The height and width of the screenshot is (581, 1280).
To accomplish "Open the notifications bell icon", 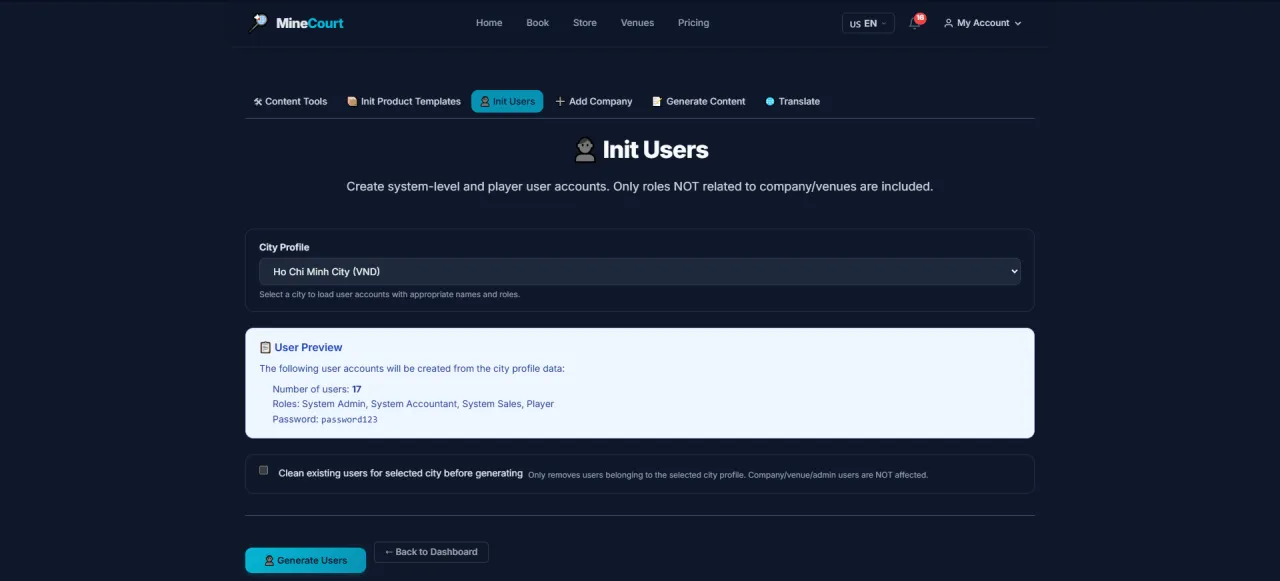I will tap(914, 23).
